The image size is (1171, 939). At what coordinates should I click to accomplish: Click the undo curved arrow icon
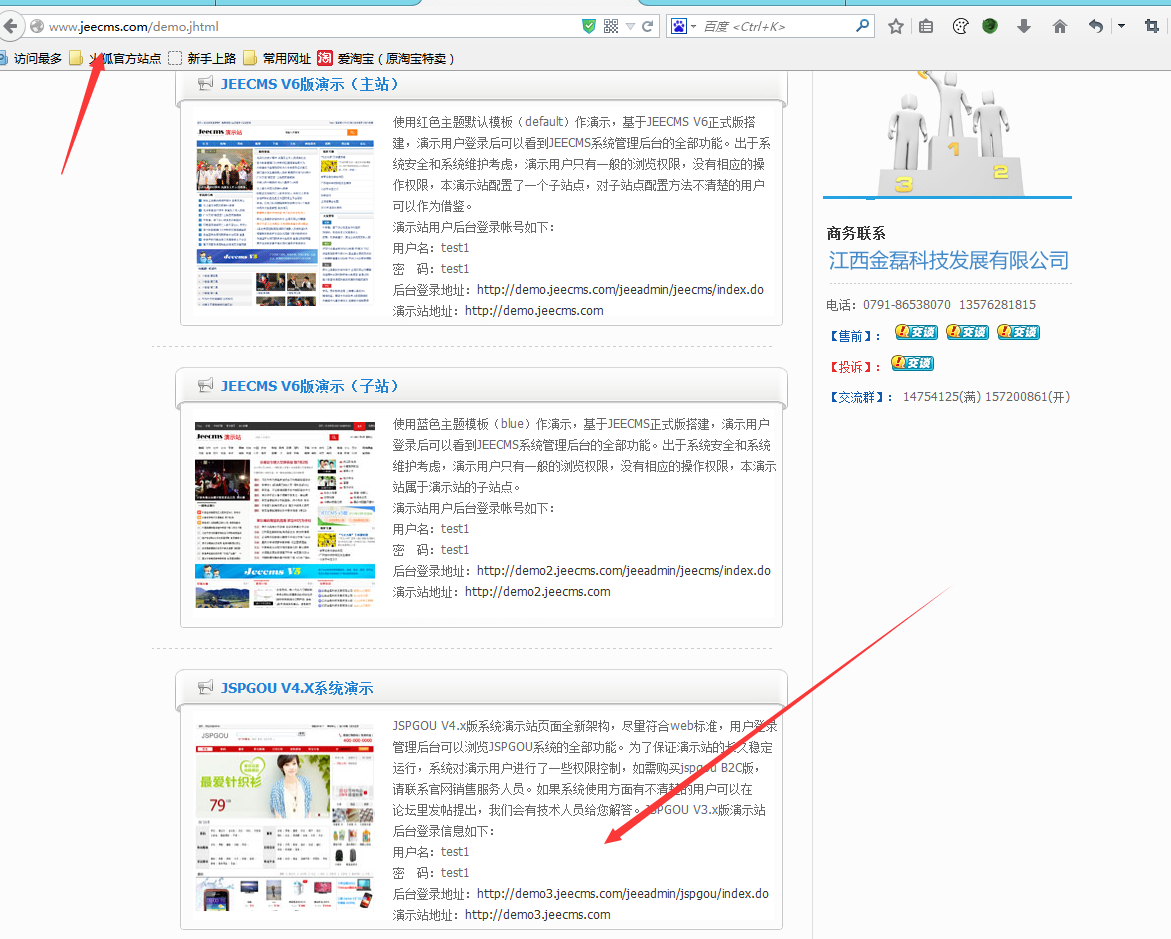coord(1096,27)
